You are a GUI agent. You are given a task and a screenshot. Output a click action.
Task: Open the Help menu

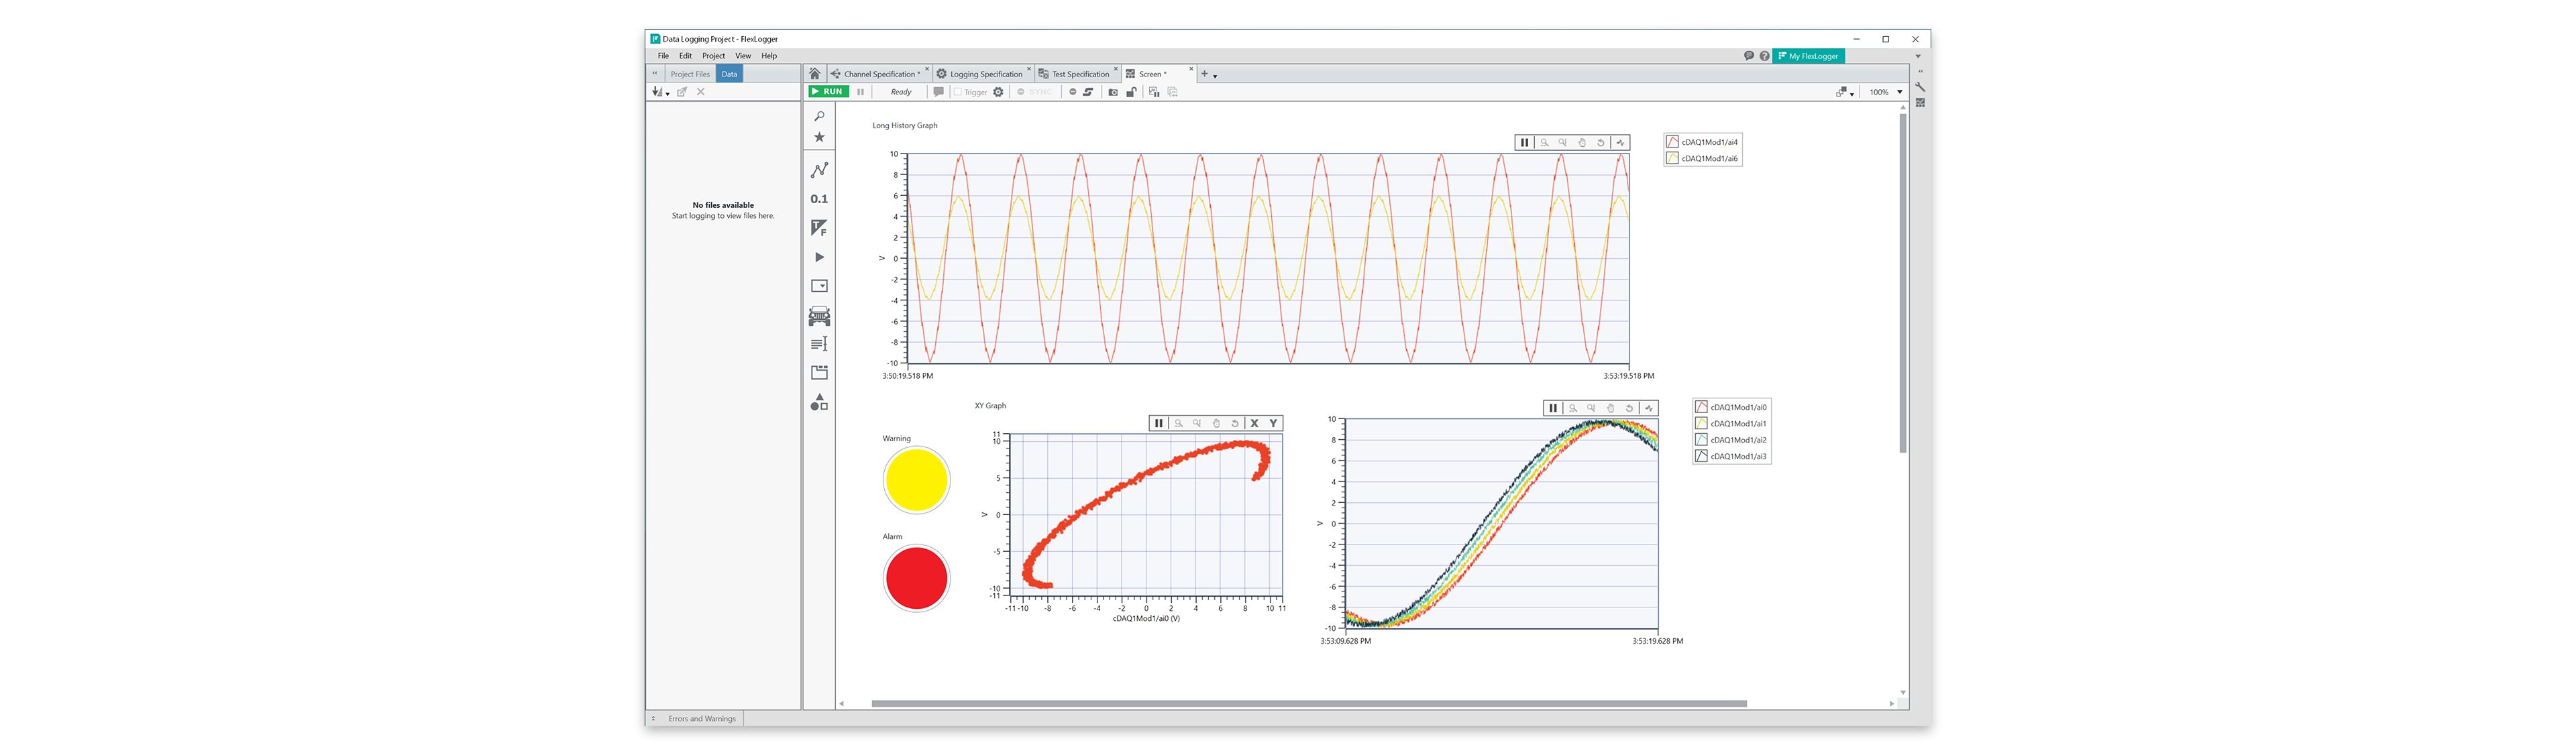(x=769, y=56)
